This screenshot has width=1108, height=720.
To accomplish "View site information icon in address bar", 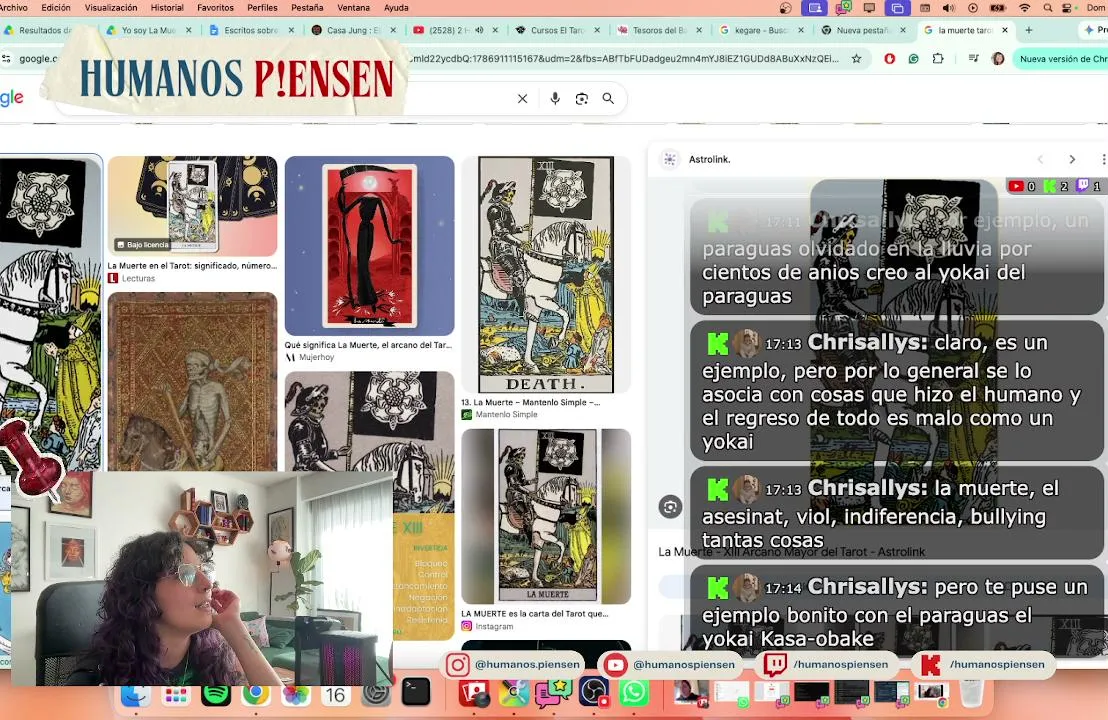I will 7,59.
